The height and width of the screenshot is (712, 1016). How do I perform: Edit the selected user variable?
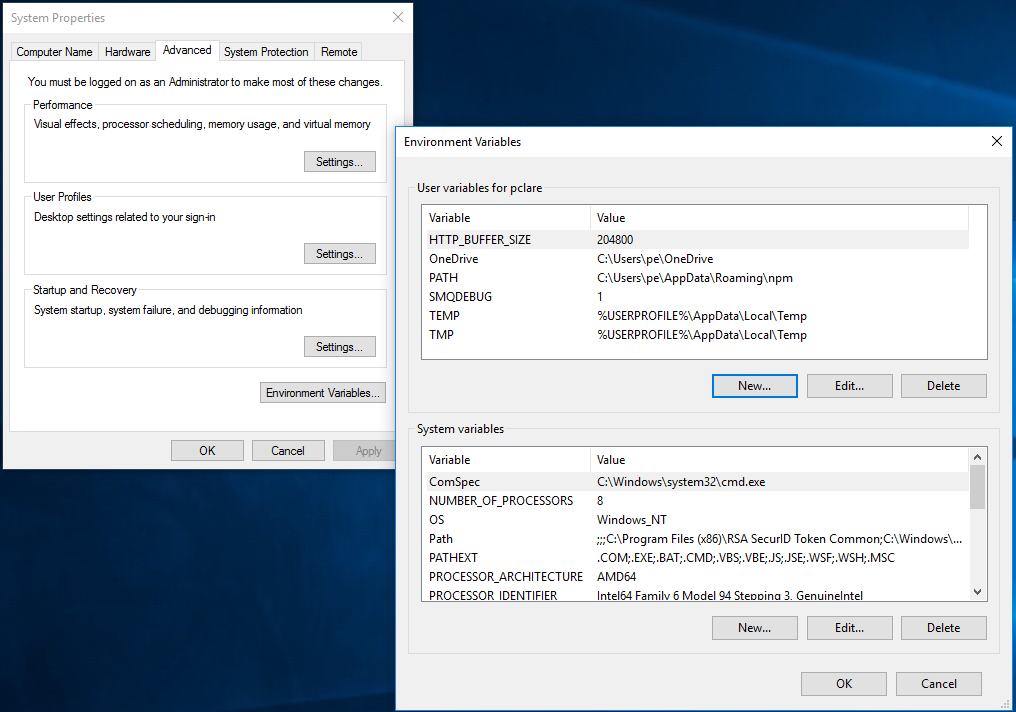tap(849, 385)
